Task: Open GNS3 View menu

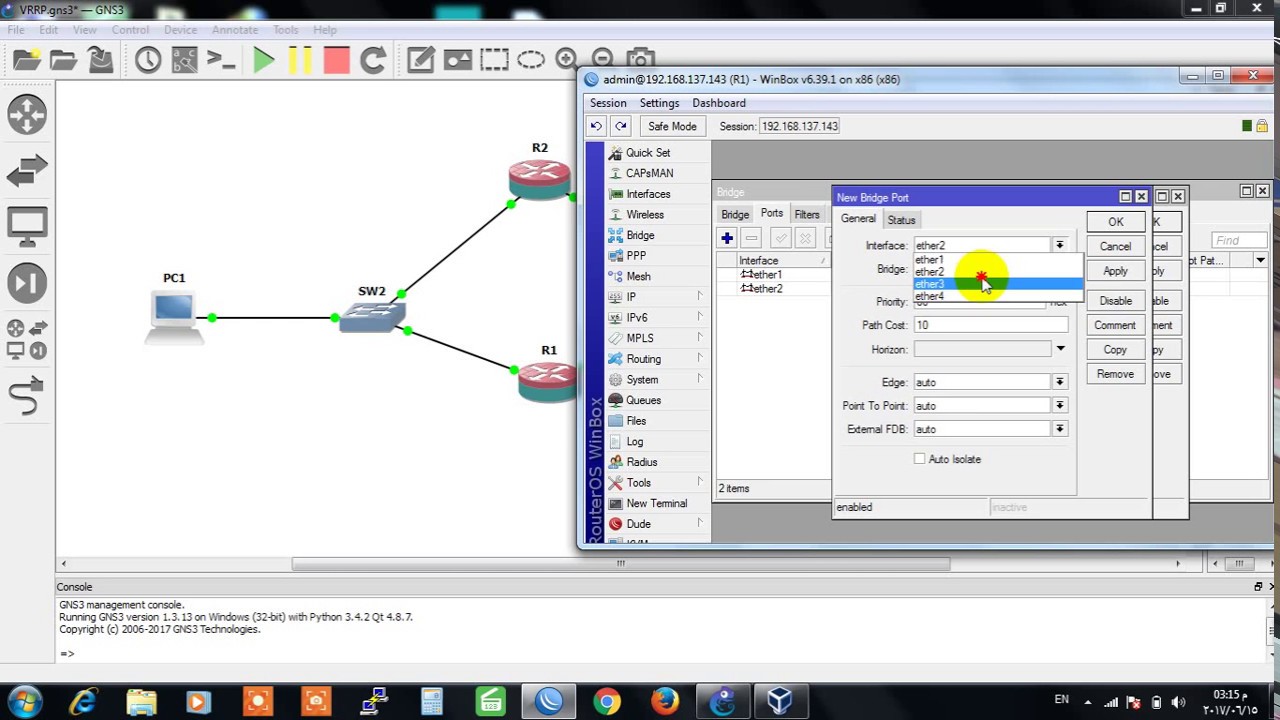Action: tap(85, 30)
